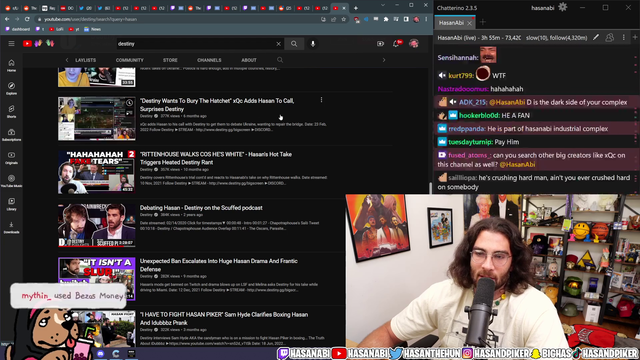The height and width of the screenshot is (360, 640).
Task: Open Shorts in the YouTube sidebar
Action: coord(11,111)
